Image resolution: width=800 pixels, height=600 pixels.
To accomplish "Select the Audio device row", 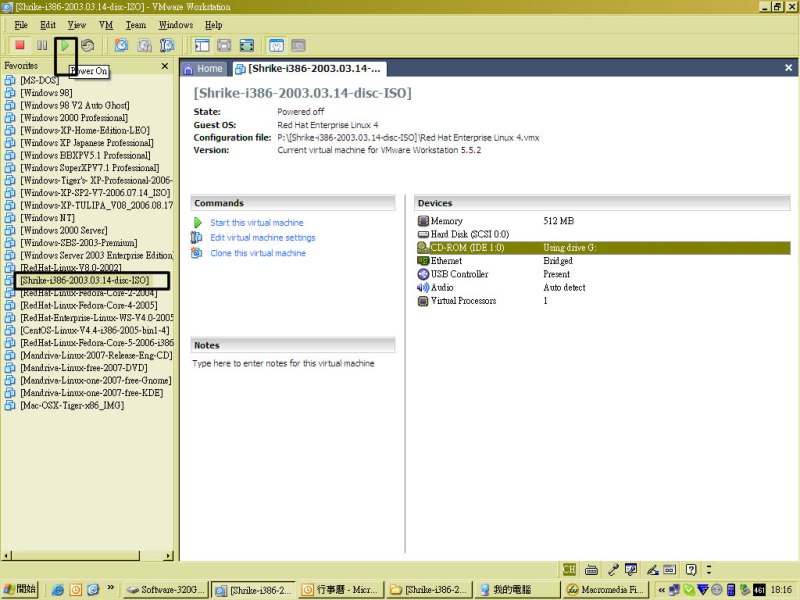I will click(603, 288).
